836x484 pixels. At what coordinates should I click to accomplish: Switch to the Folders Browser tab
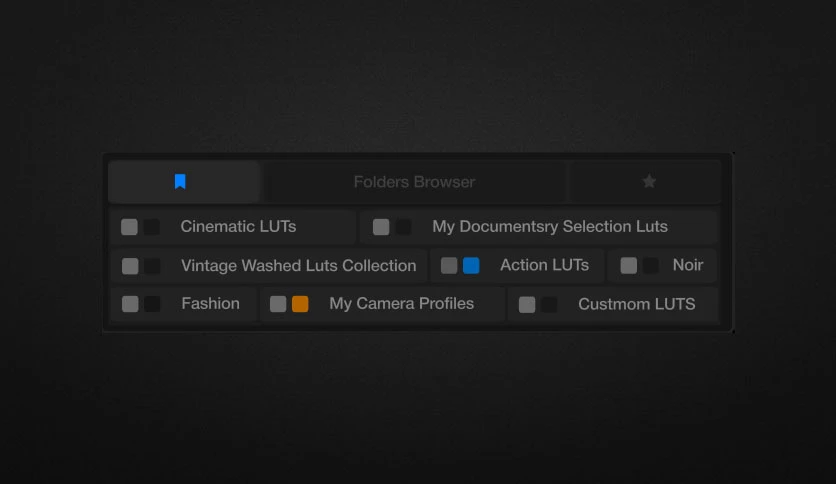coord(414,182)
